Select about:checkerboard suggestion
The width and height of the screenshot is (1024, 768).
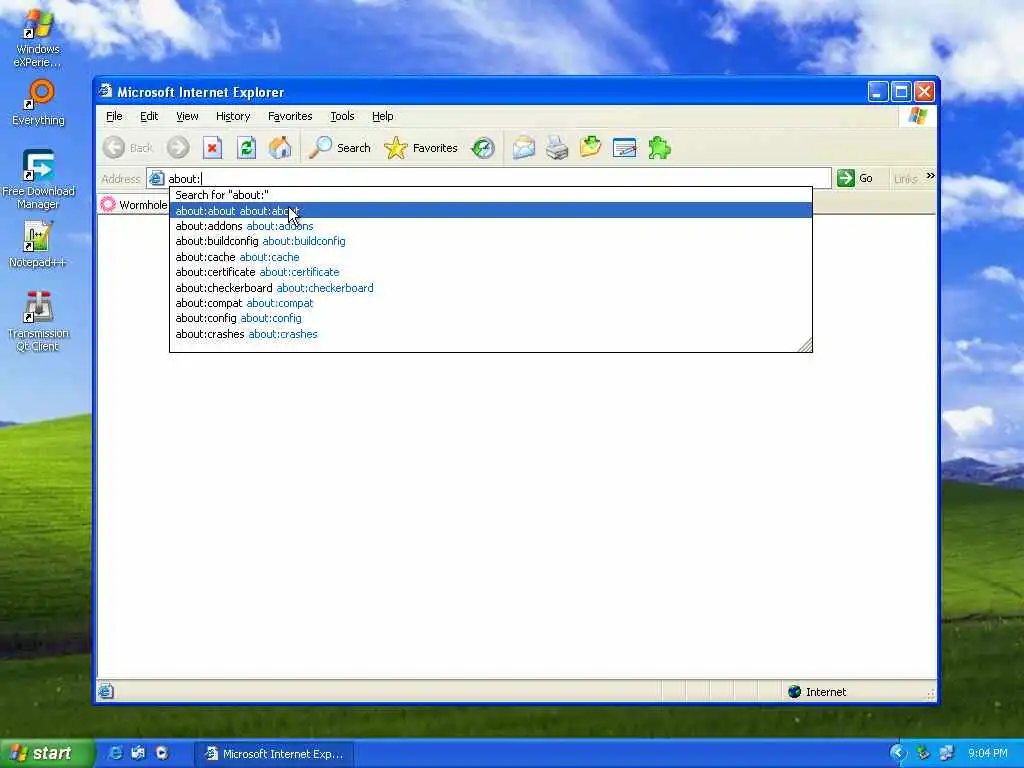(x=490, y=287)
